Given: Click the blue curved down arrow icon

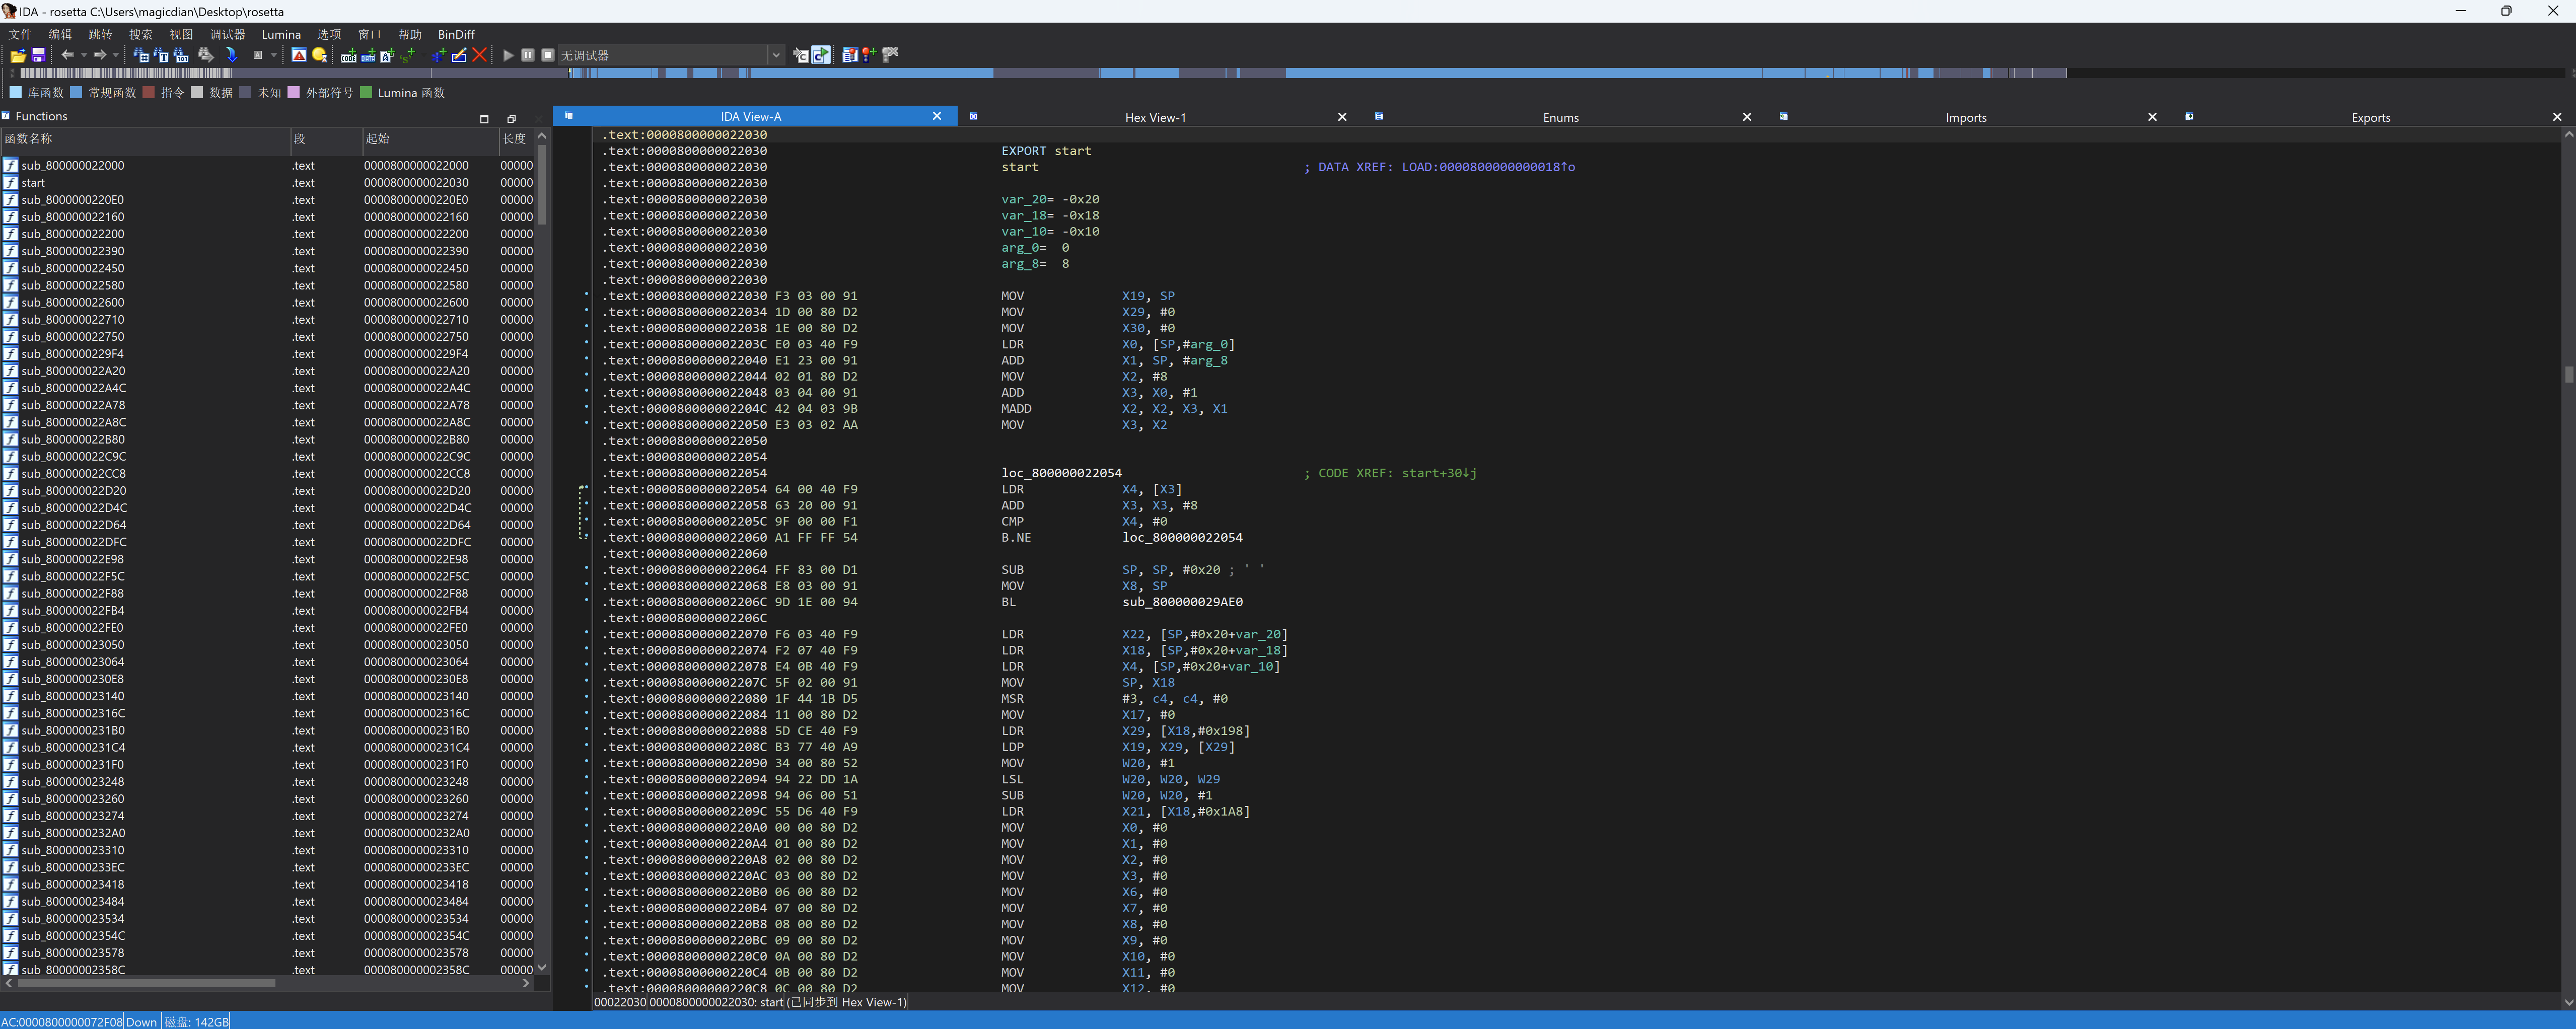Looking at the screenshot, I should point(232,55).
